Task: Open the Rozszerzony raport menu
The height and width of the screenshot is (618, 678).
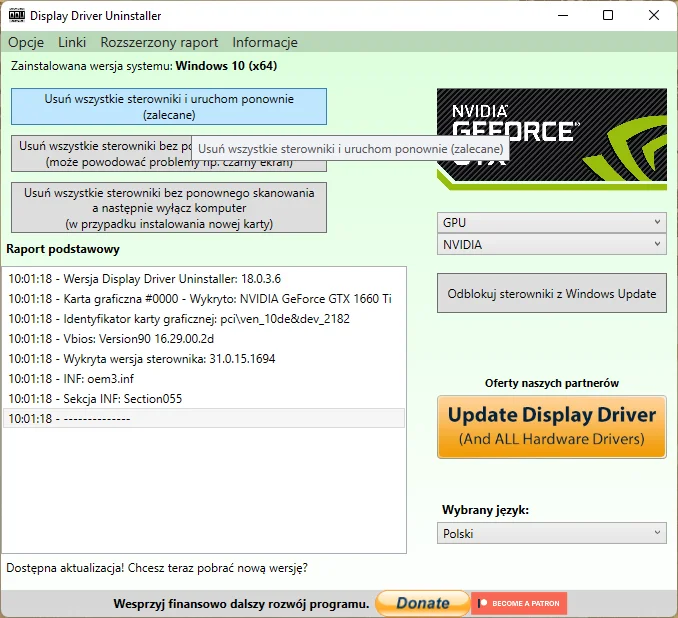Action: coord(159,42)
